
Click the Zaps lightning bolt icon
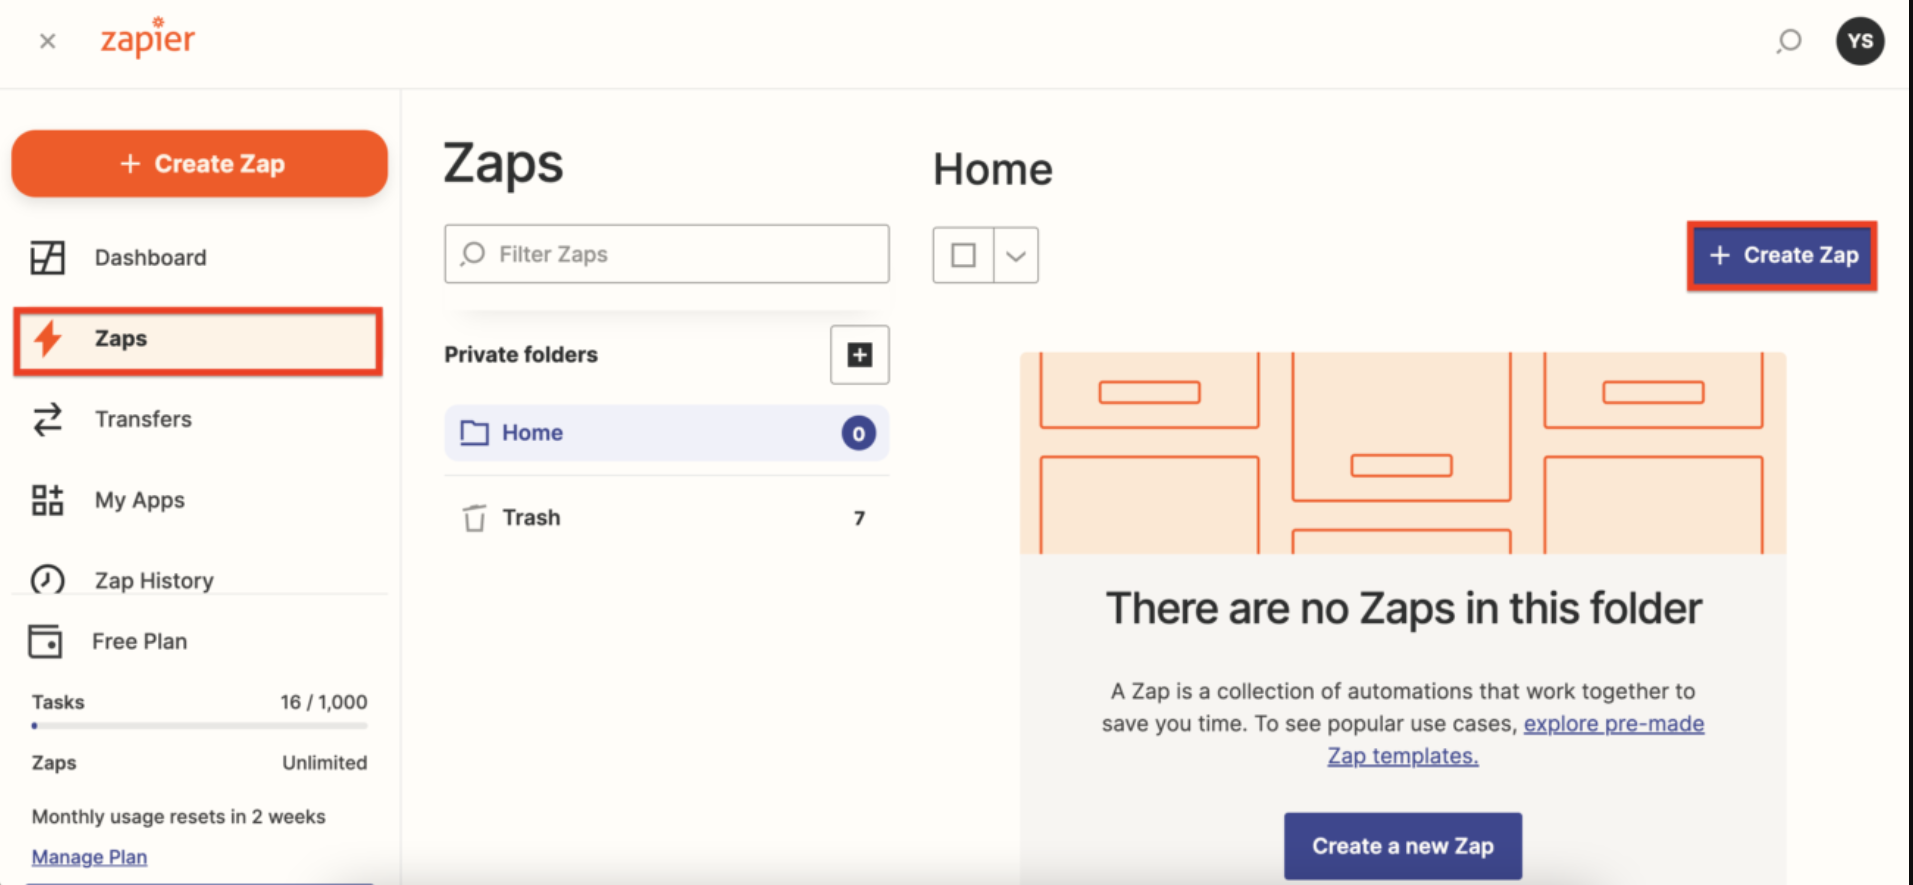(x=47, y=339)
